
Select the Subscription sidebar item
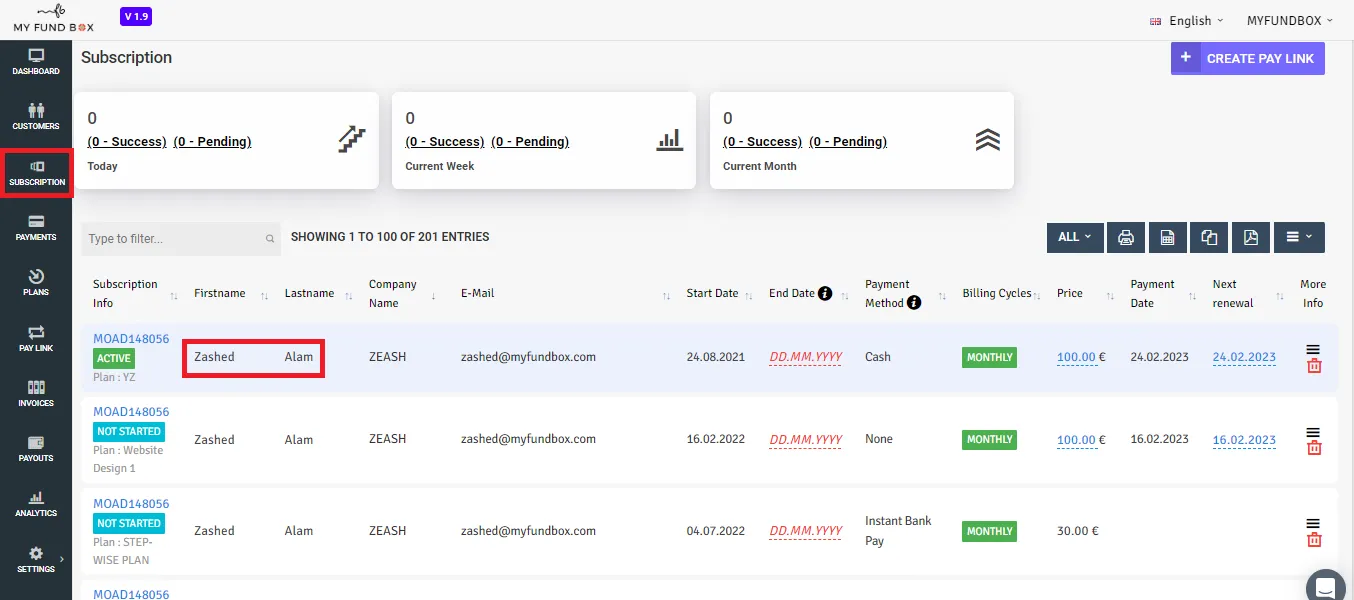(x=36, y=173)
